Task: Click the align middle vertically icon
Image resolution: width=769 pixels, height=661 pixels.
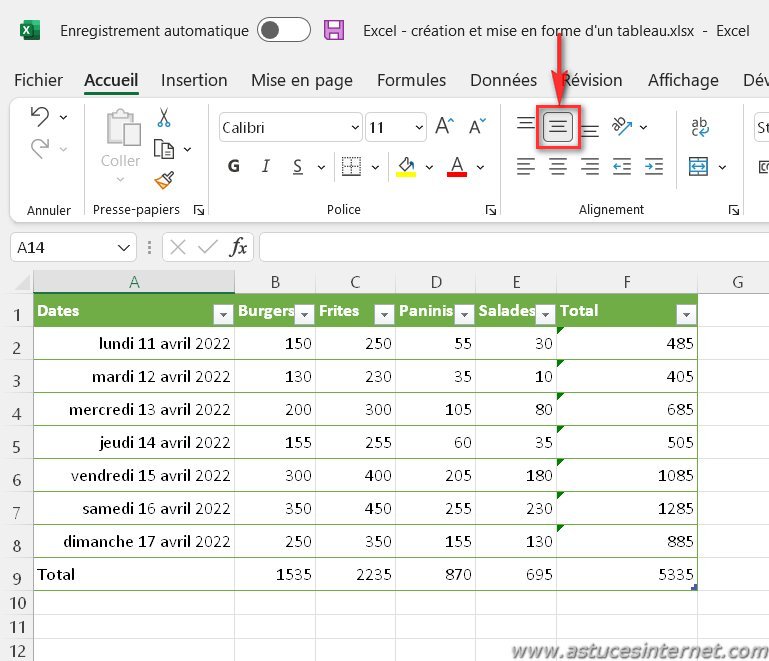Action: 558,127
